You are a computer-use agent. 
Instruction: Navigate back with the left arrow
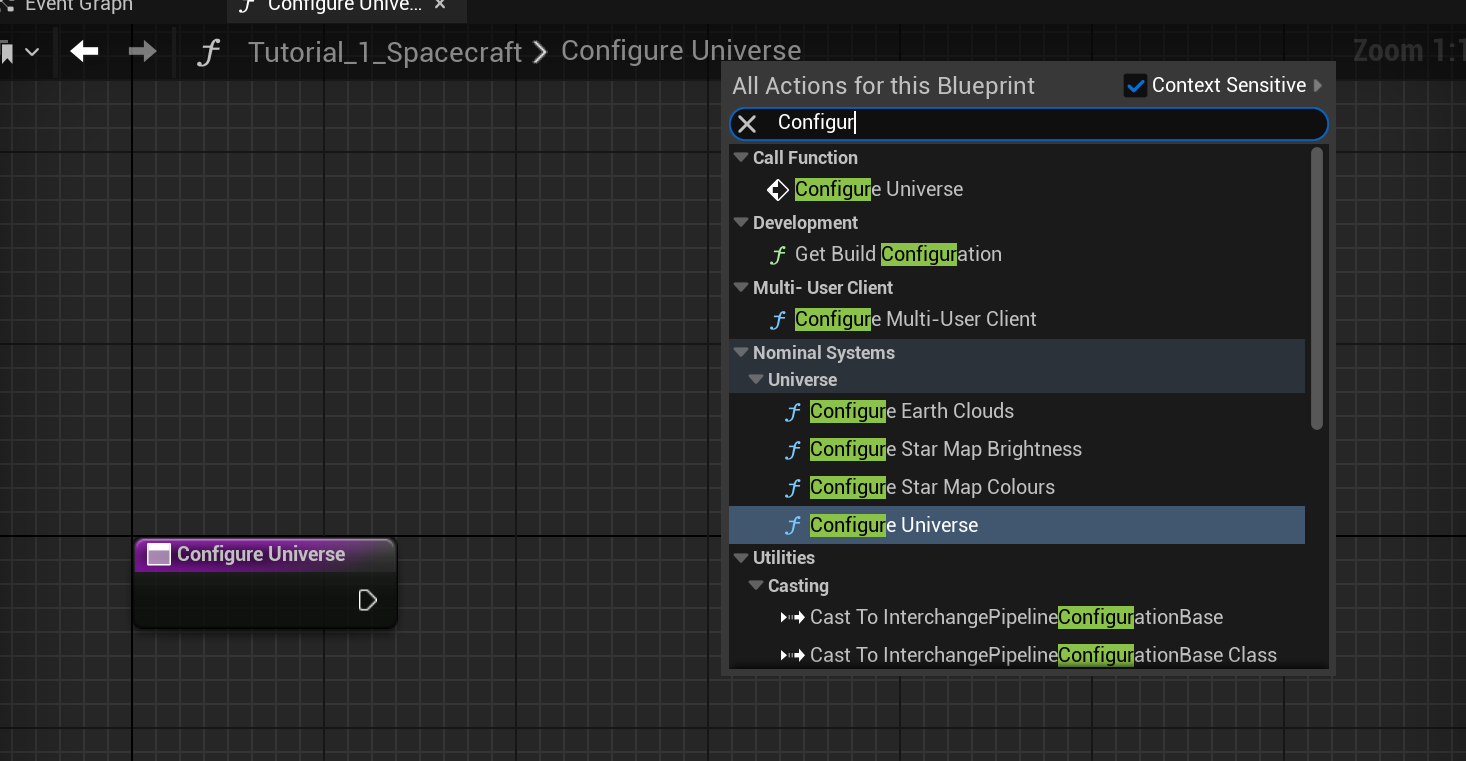coord(84,51)
